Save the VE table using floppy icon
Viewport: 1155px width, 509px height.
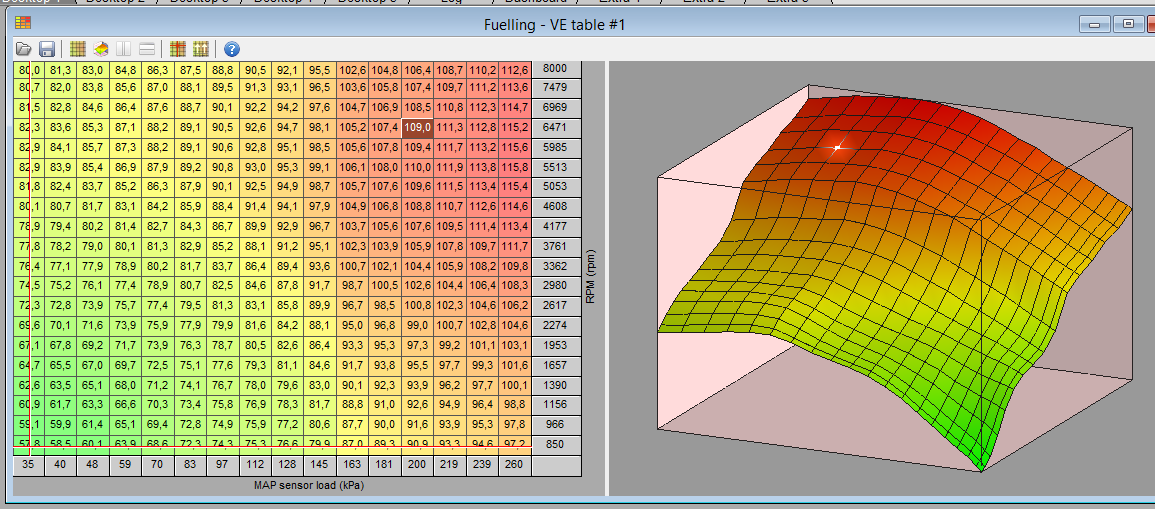click(x=46, y=48)
